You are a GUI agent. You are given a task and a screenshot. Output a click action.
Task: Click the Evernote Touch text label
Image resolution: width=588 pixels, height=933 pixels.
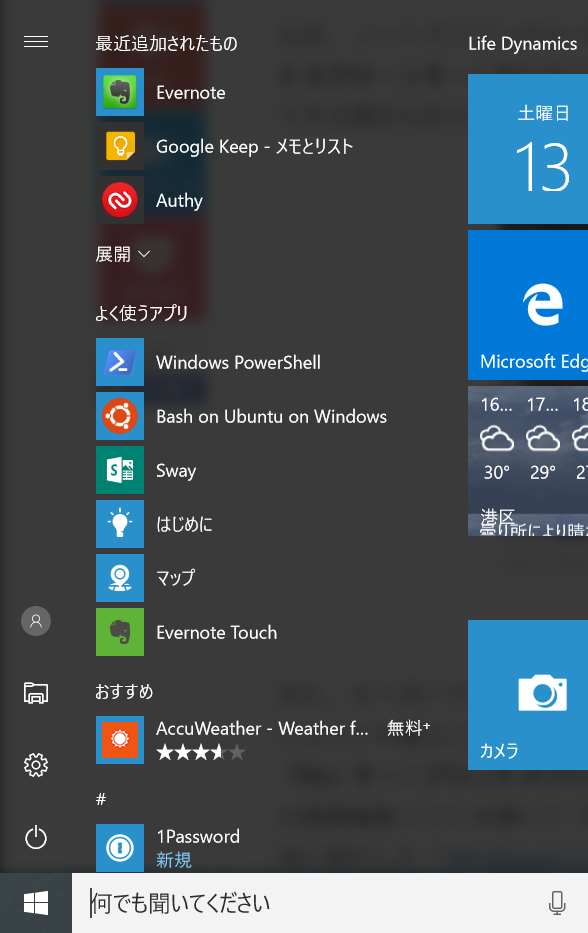click(x=217, y=633)
